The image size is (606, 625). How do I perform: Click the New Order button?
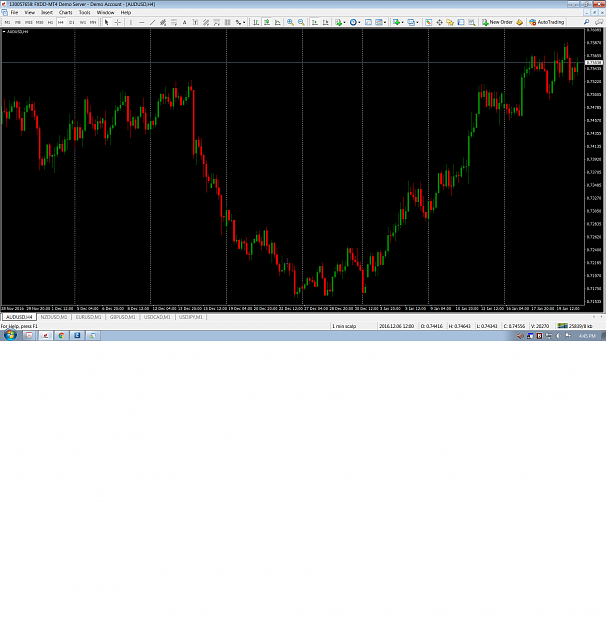click(497, 22)
